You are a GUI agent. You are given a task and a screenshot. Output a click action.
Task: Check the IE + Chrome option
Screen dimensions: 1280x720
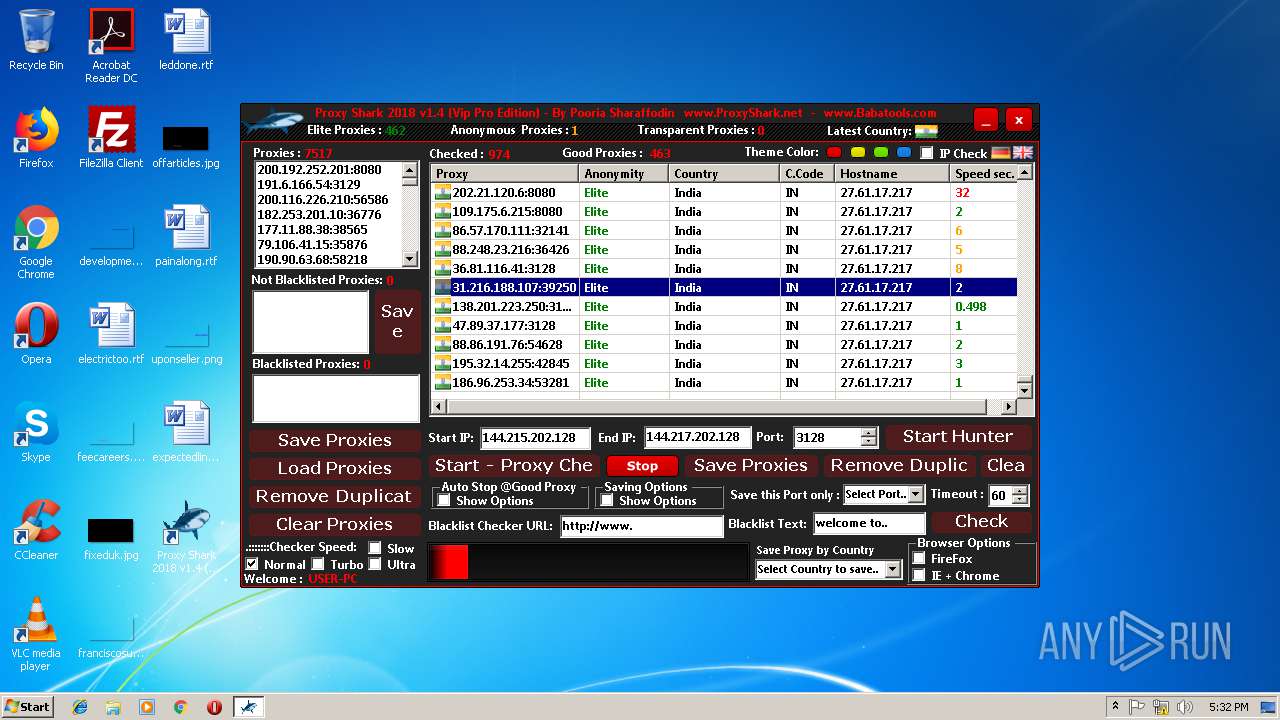pyautogui.click(x=919, y=576)
